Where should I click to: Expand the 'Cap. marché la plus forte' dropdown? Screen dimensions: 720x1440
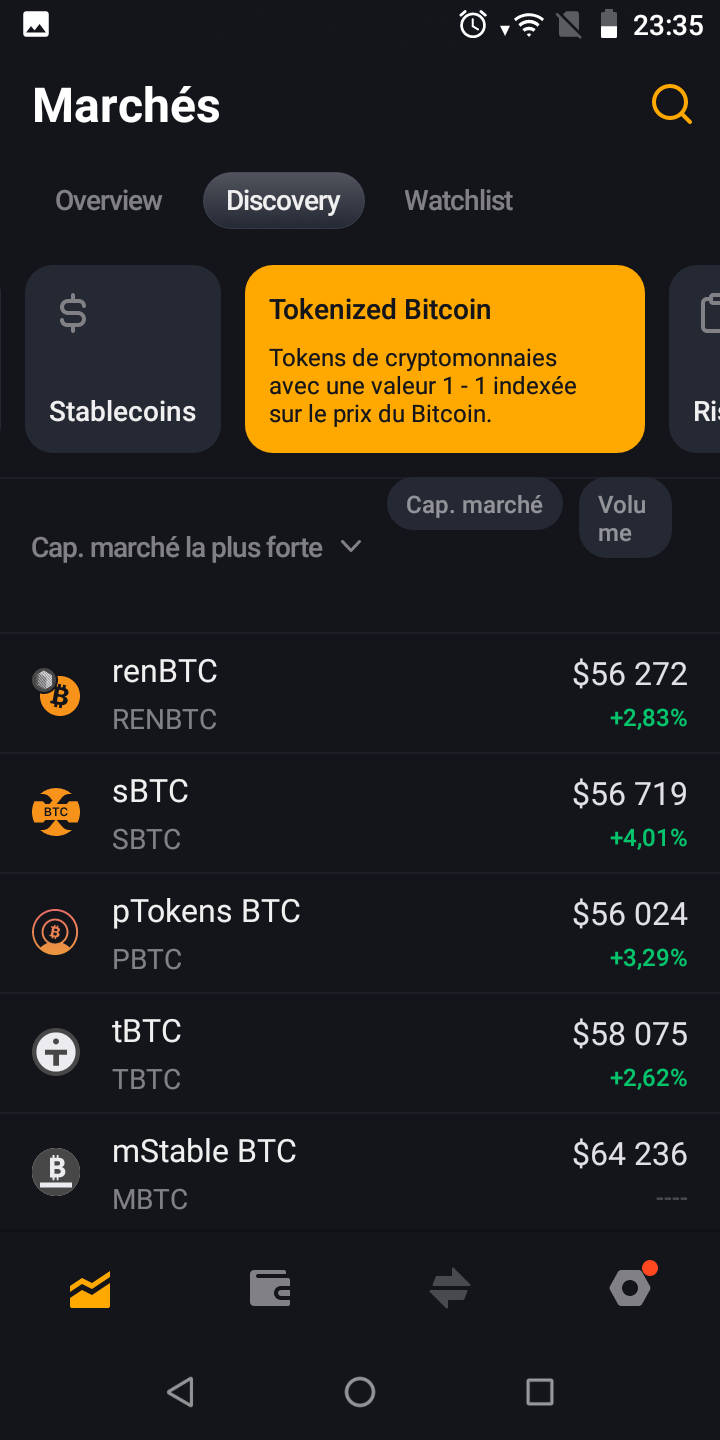[196, 548]
